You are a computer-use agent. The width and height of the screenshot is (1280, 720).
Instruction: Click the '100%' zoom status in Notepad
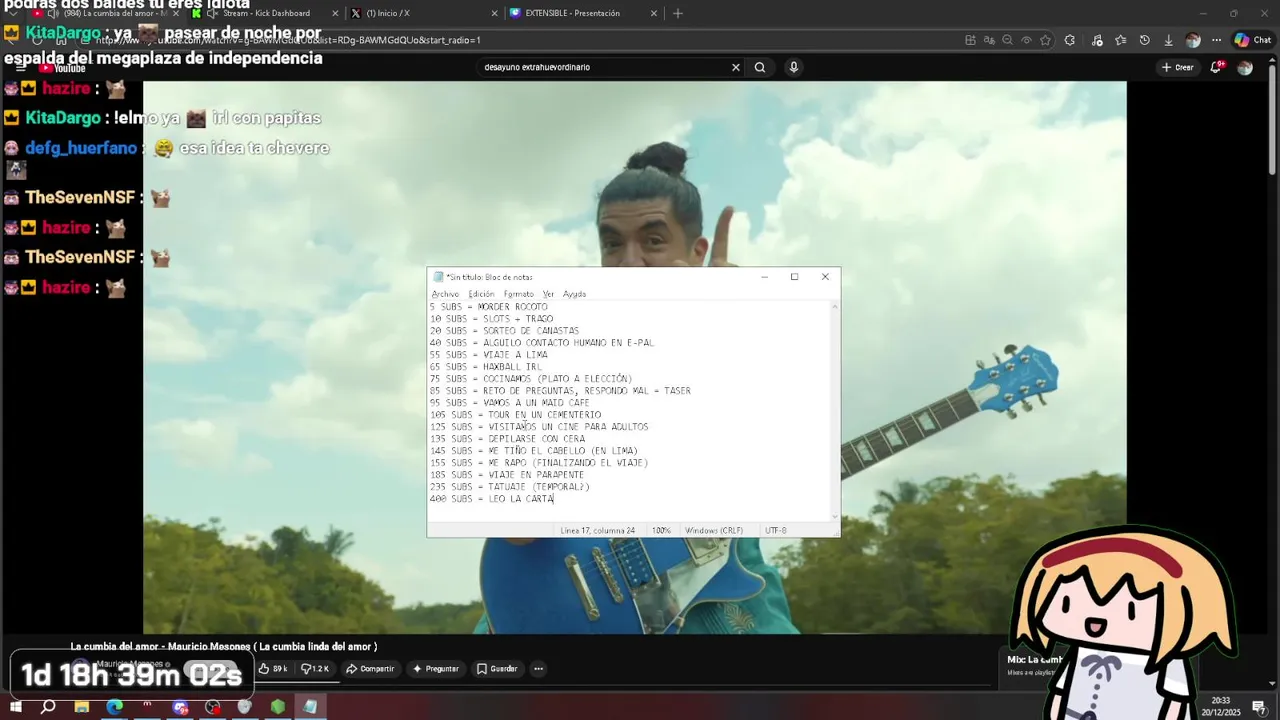pyautogui.click(x=661, y=530)
